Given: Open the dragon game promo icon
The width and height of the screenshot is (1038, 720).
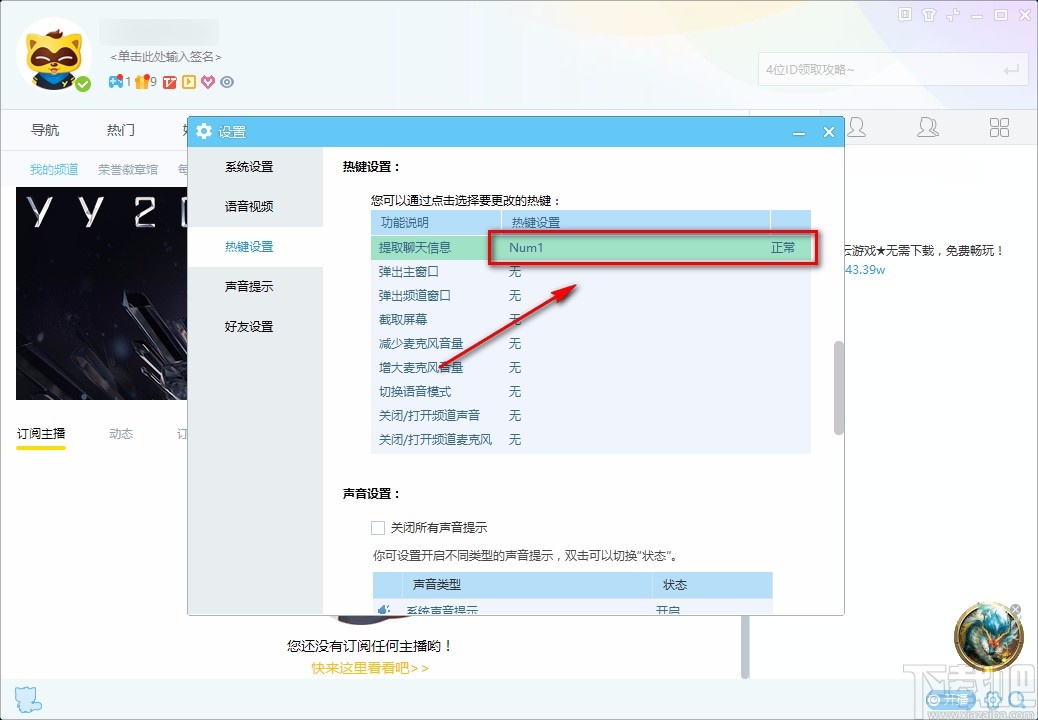Looking at the screenshot, I should [x=988, y=637].
